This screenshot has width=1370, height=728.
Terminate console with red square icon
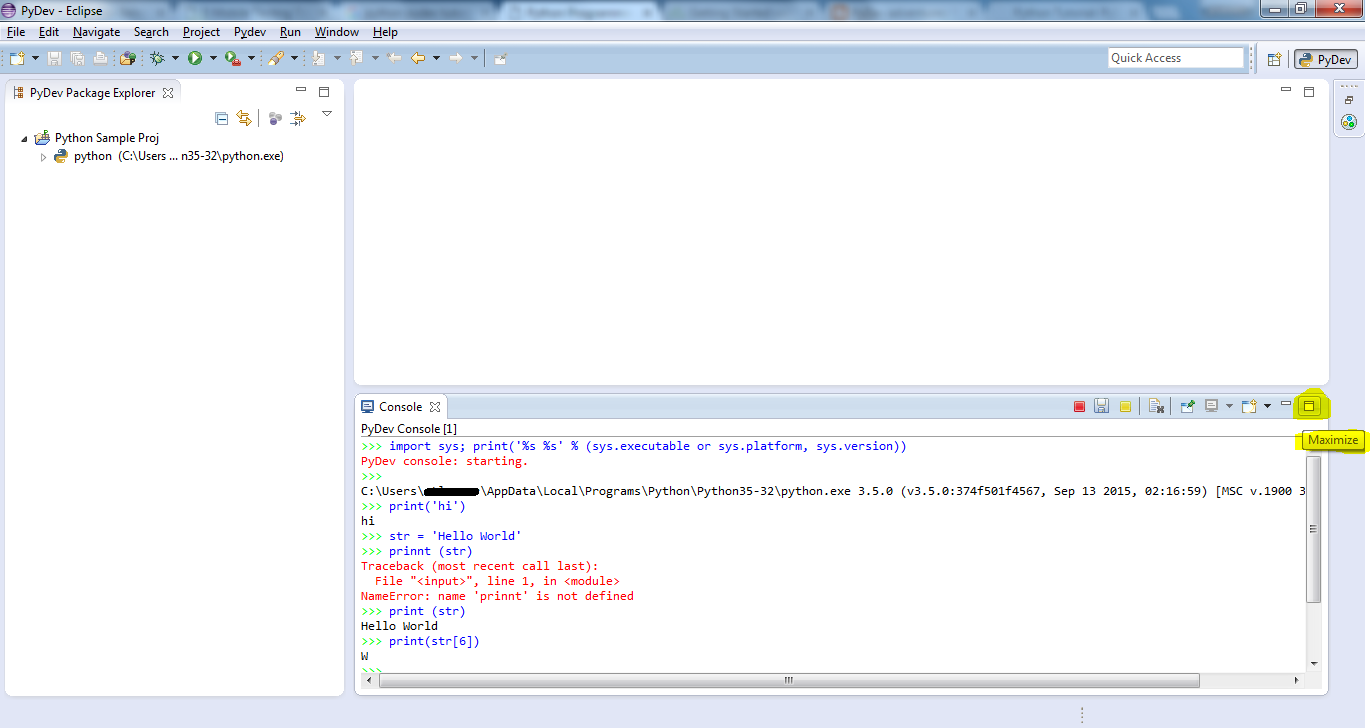pos(1079,406)
